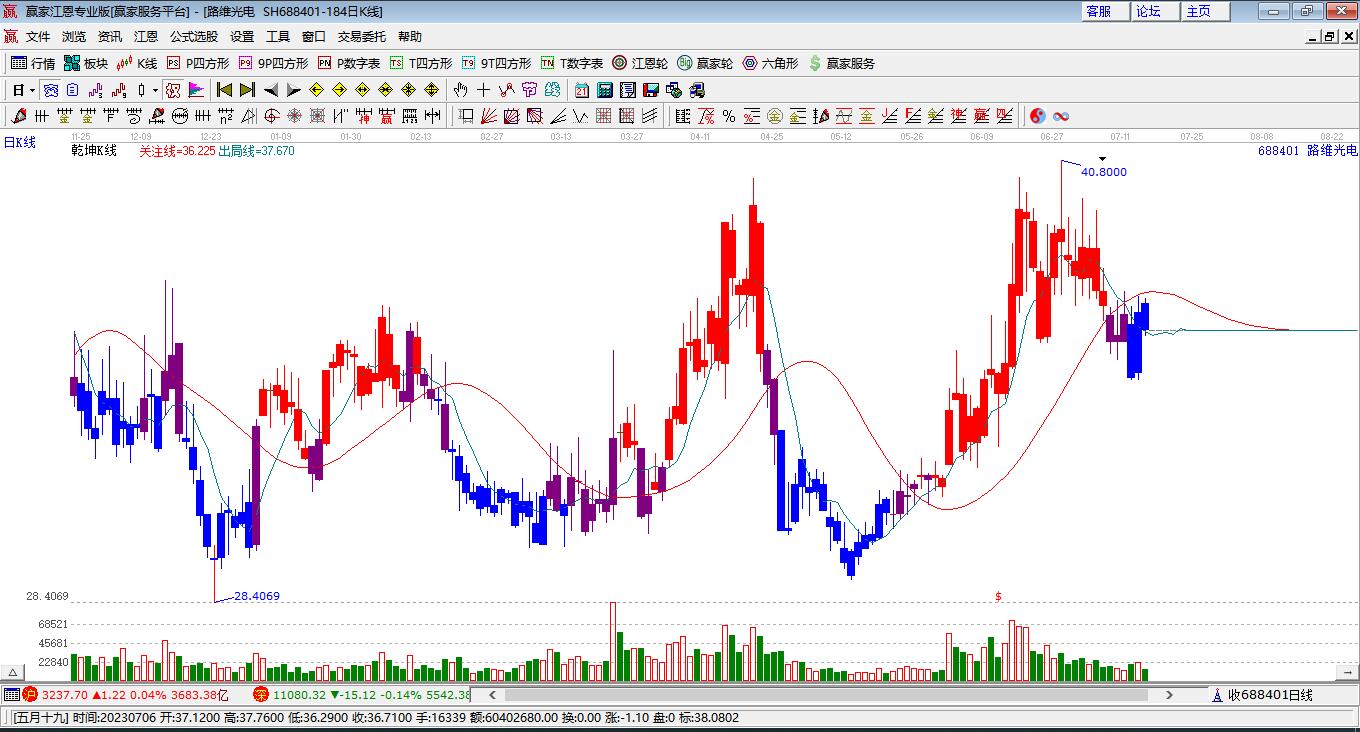Open the 窗口 menu

(x=314, y=36)
